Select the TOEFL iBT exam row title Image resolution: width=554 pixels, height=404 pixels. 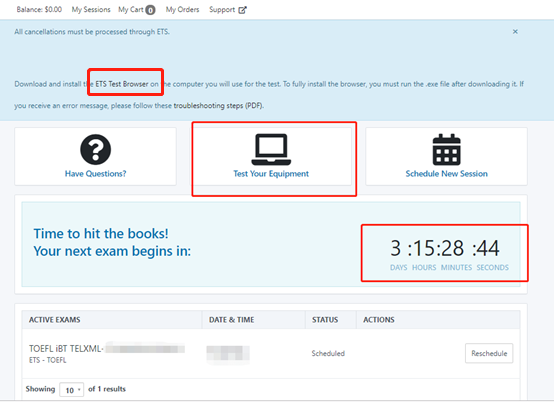[x=66, y=349]
